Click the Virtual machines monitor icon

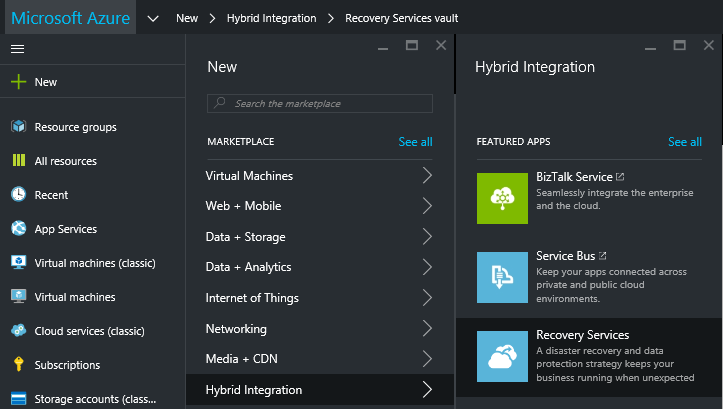coord(18,296)
